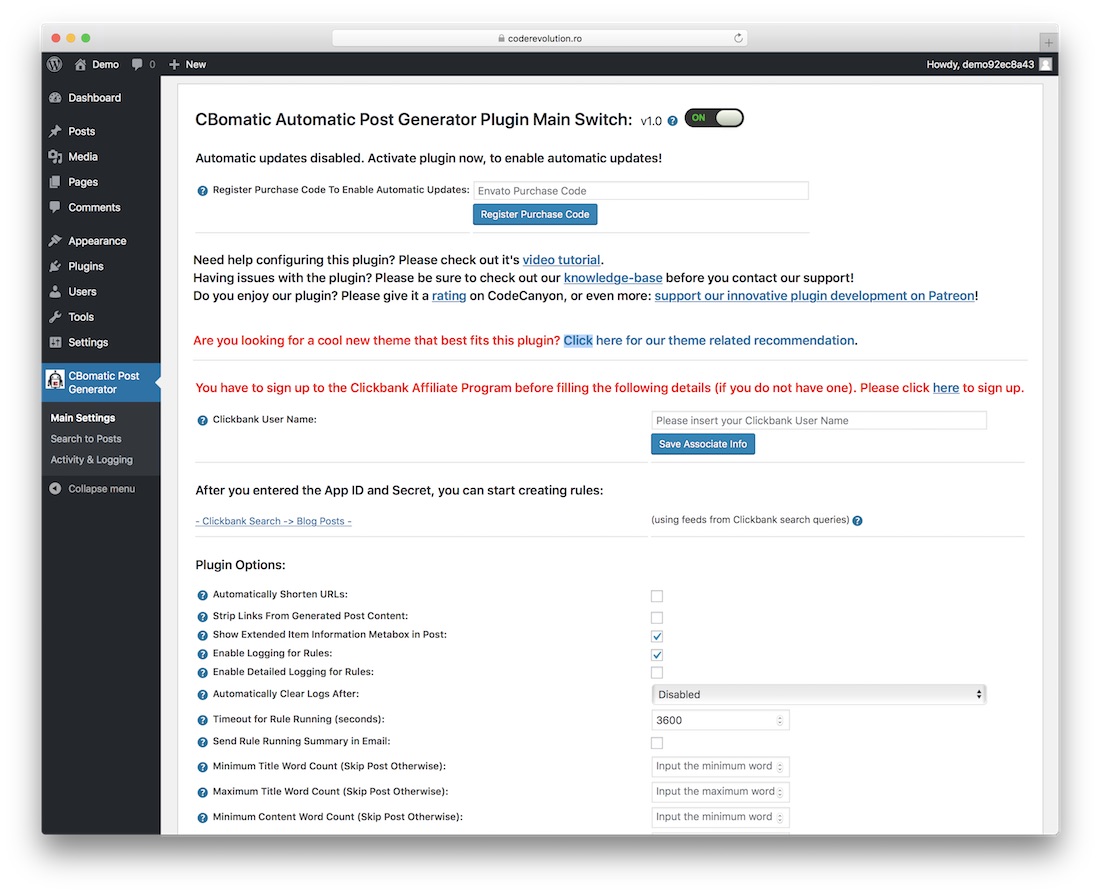1100x894 pixels.
Task: Check Send Rule Running Summary in Email
Action: [x=657, y=742]
